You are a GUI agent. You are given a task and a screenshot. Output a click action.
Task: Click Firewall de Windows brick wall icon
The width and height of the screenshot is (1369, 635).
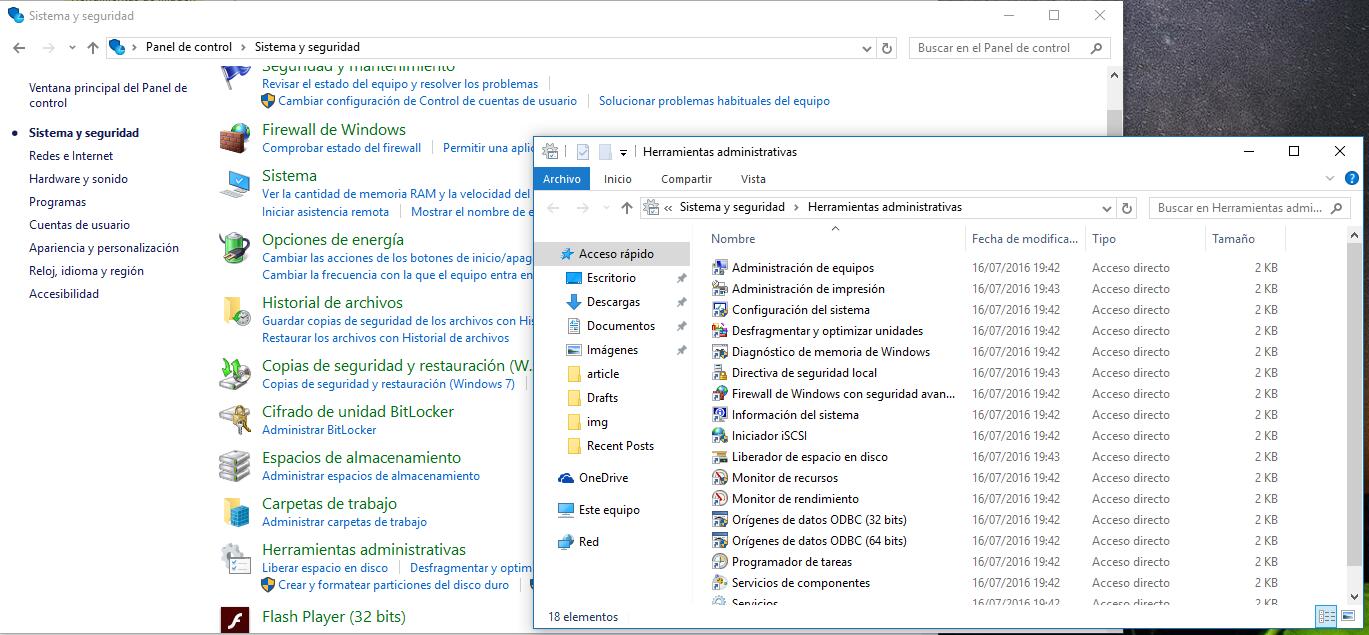click(235, 138)
